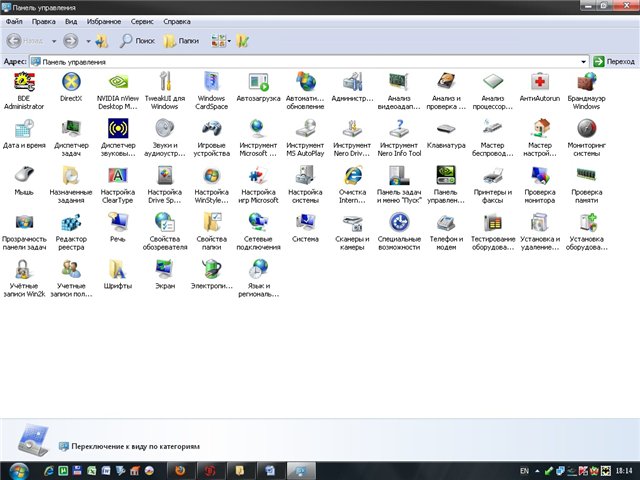Open Шрифты folder
Viewport: 640px width, 480px height.
pos(118,275)
